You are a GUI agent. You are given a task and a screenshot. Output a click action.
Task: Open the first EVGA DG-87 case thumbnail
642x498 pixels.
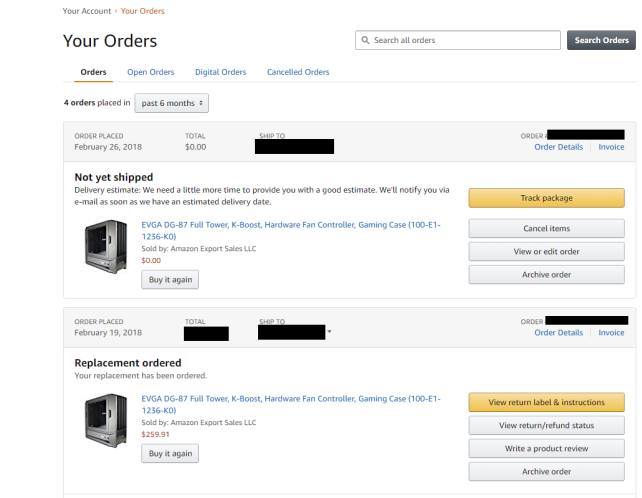pos(107,243)
